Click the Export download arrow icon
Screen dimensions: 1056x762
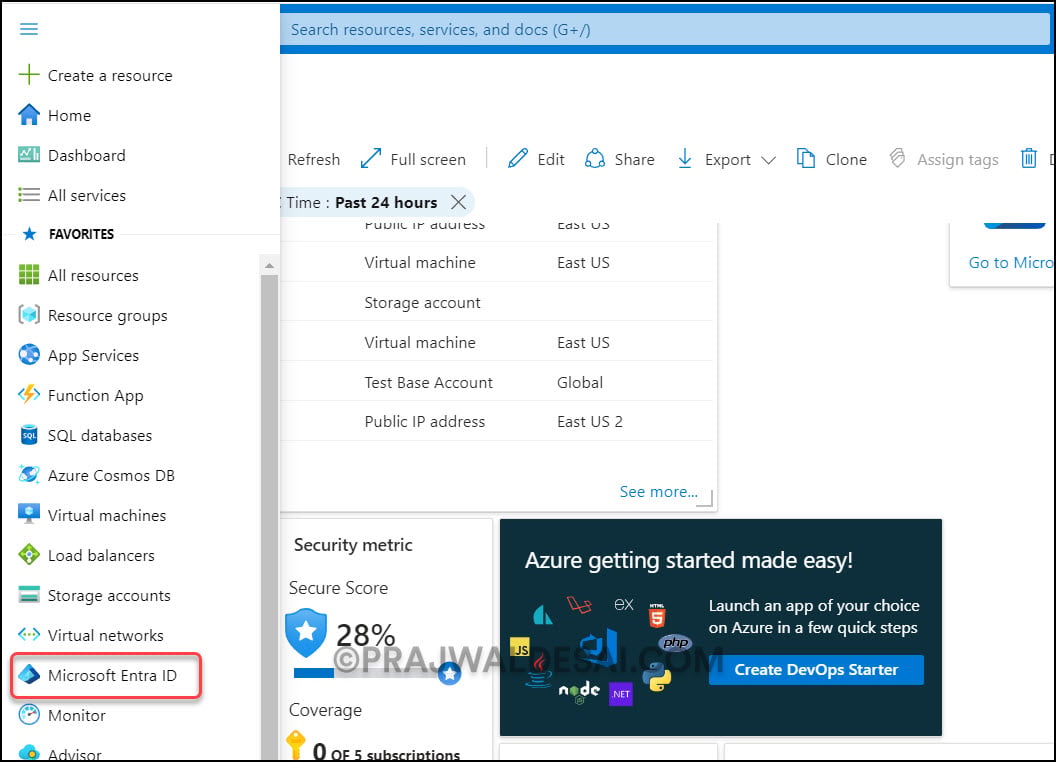pos(685,159)
